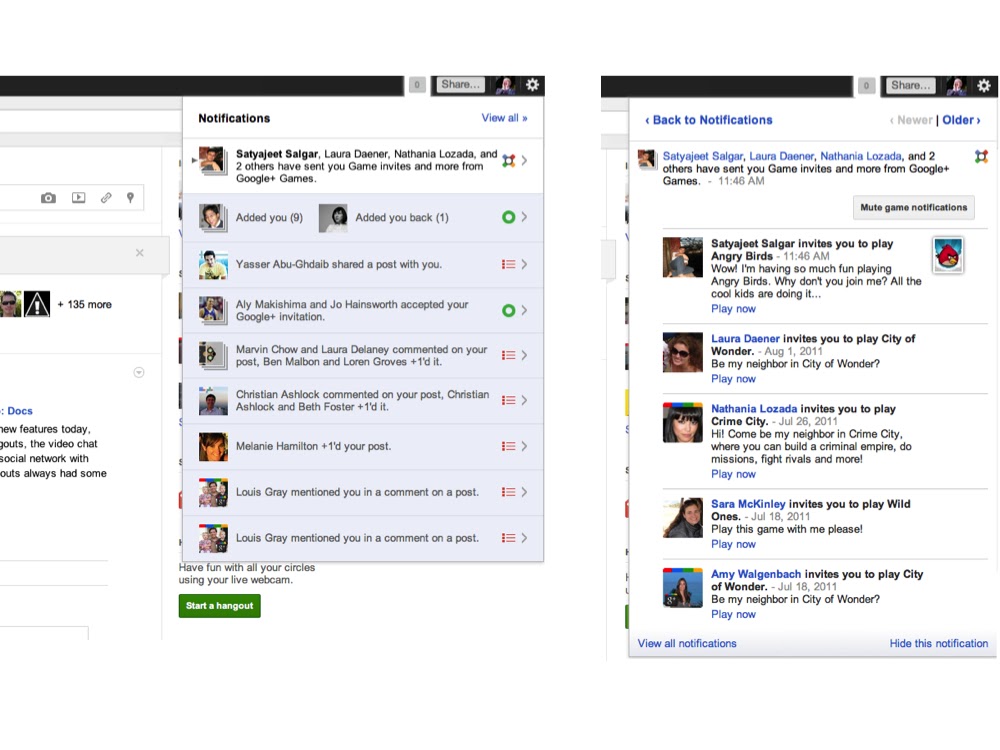Click Amy Walgenbach's photo thumbnail
Viewport: 1000px width, 750px height.
tap(682, 587)
